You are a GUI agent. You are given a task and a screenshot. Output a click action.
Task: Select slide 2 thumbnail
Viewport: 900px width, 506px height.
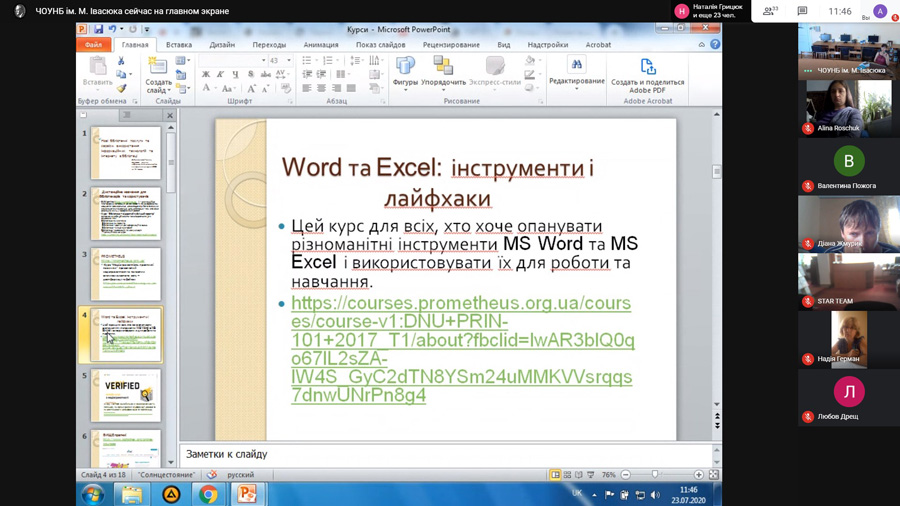(x=126, y=213)
